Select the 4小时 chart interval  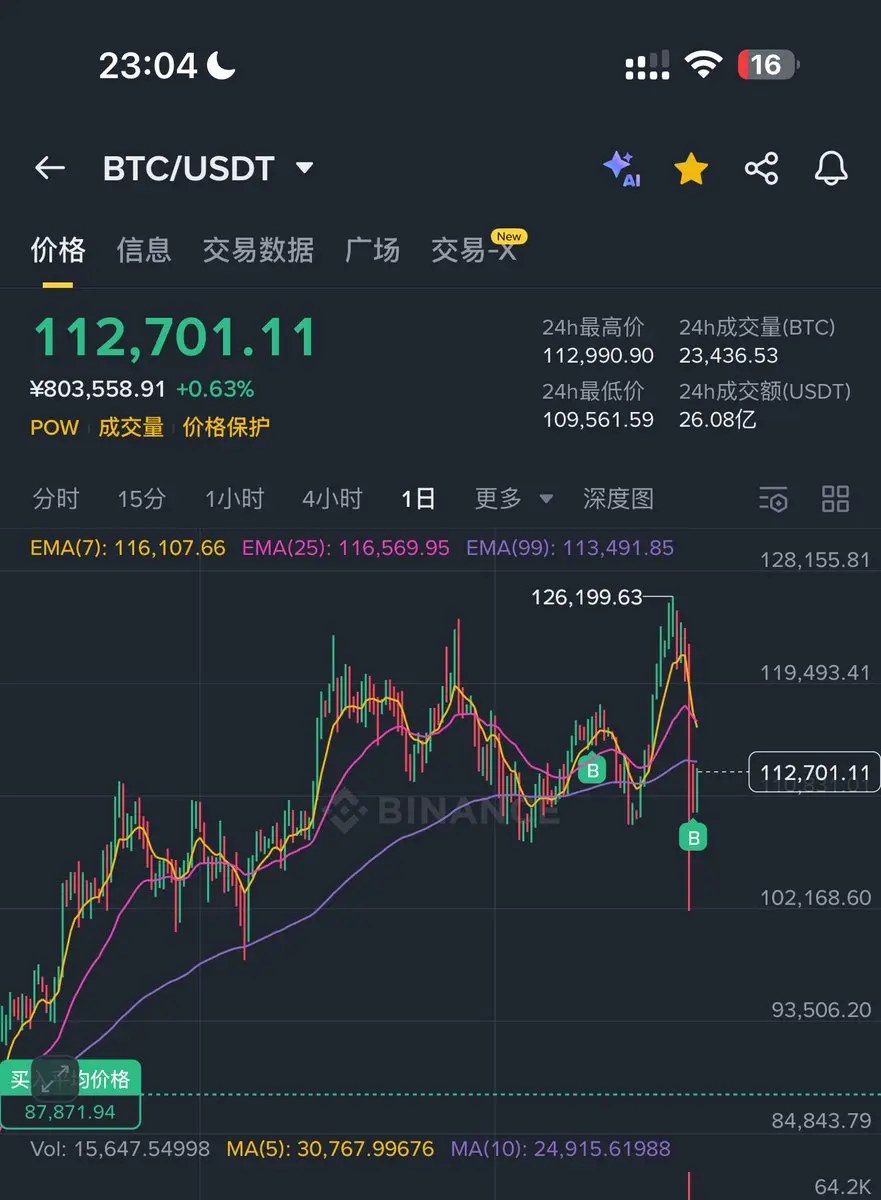tap(332, 498)
